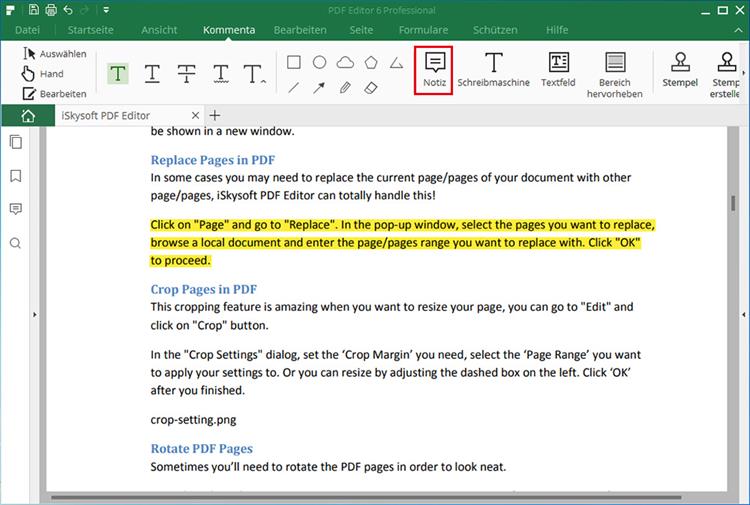Click the text "crop-setting.png"
The image size is (750, 505).
tap(193, 420)
